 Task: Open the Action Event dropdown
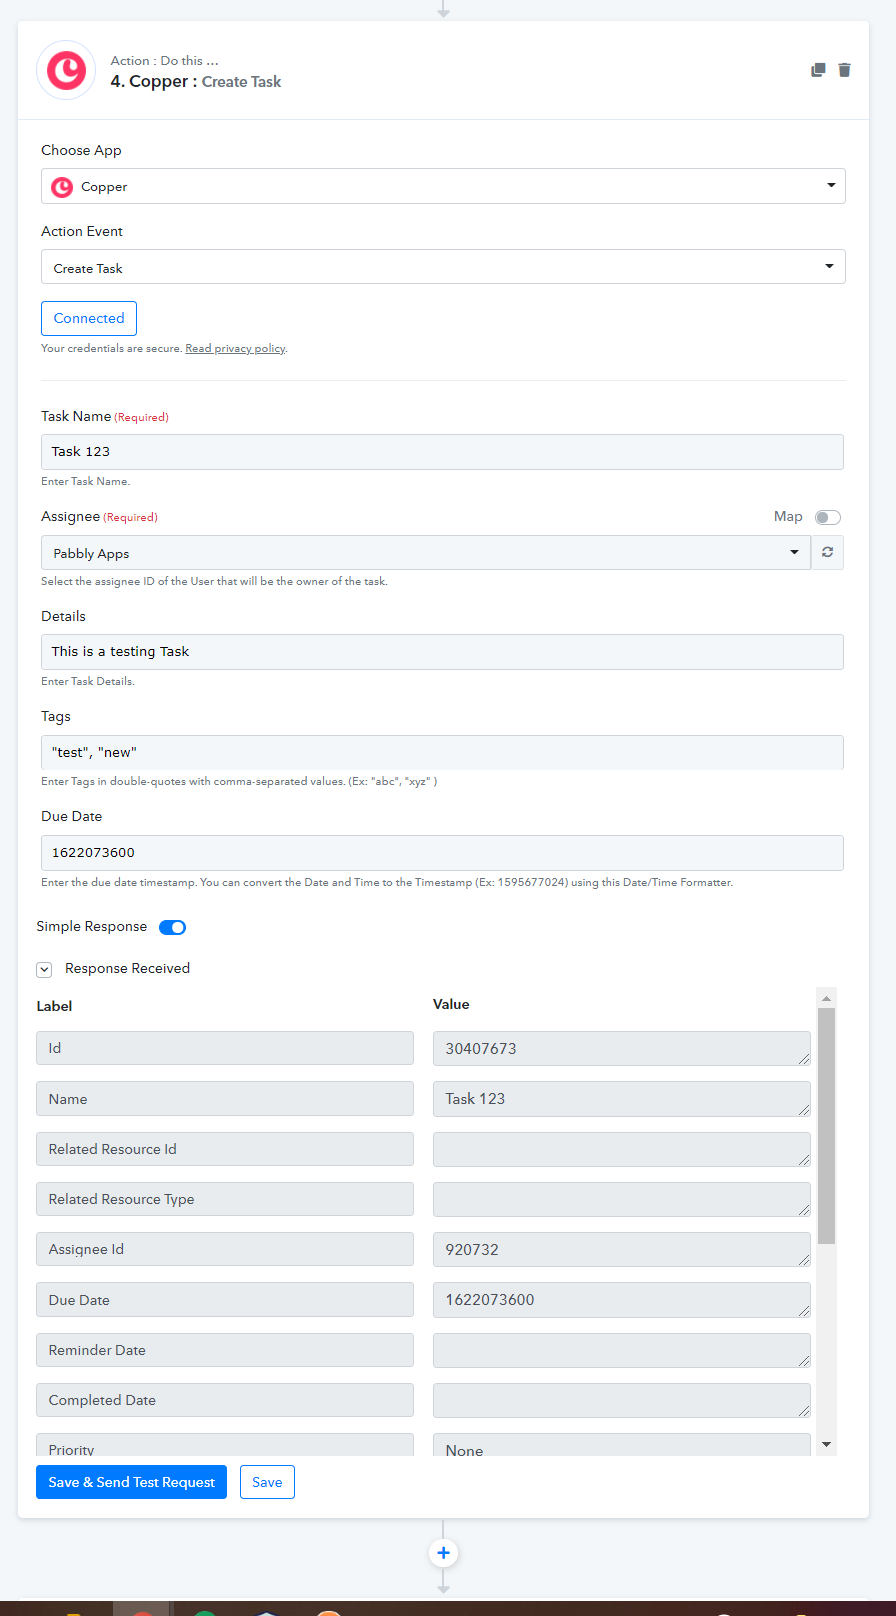point(443,267)
